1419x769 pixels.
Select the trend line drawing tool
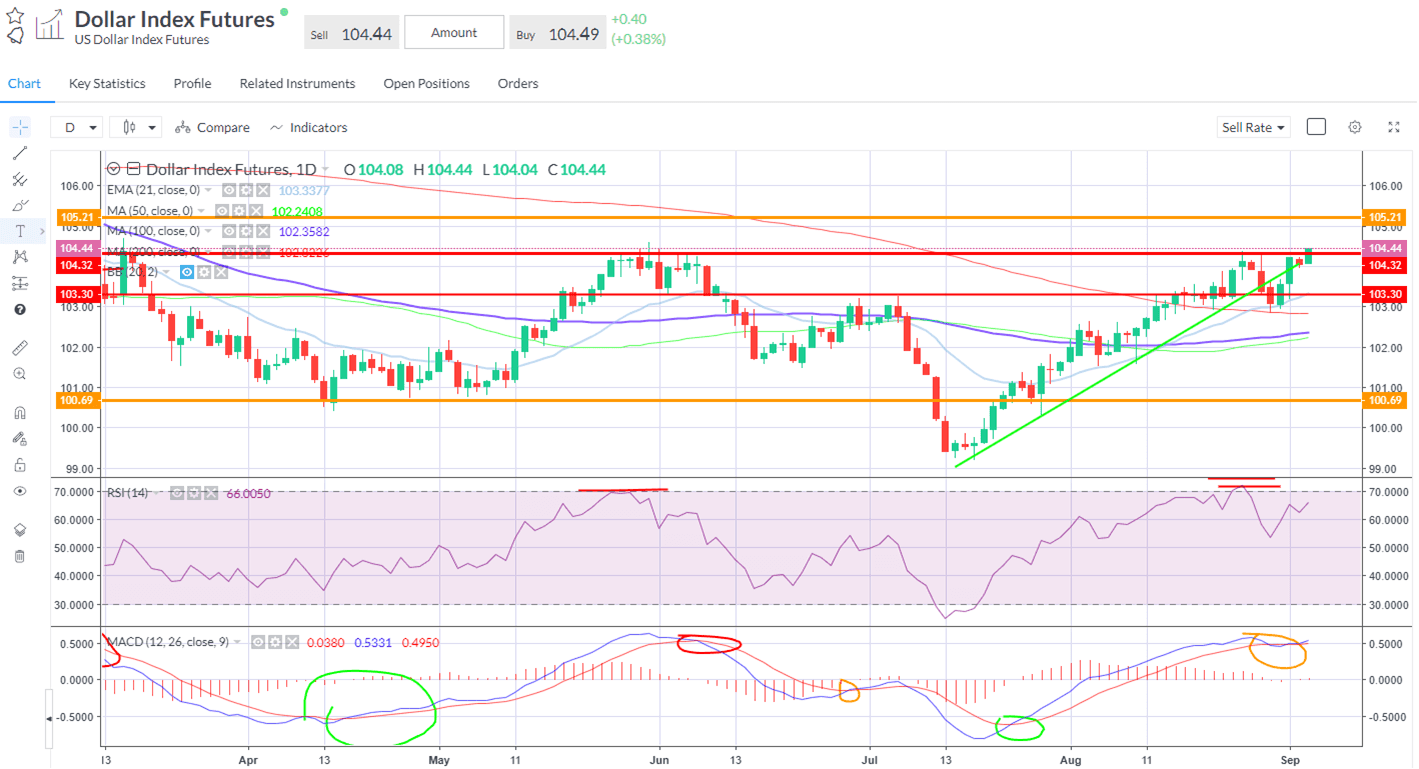(20, 153)
